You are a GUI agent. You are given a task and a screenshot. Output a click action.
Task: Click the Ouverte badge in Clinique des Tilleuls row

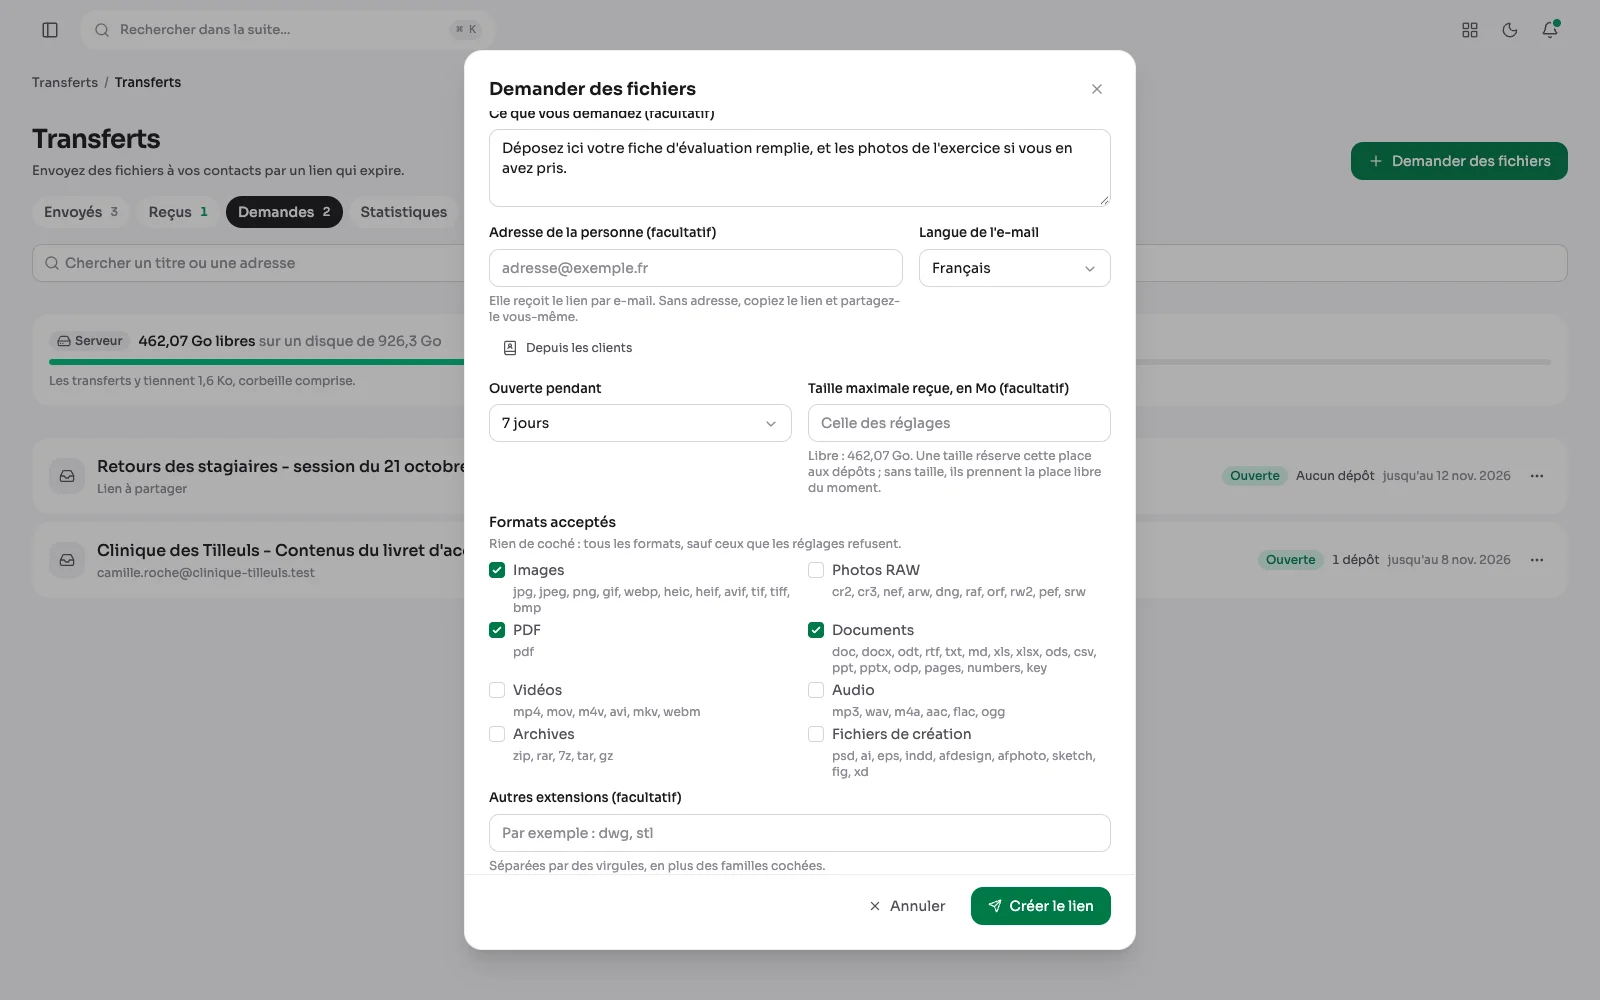click(x=1290, y=560)
